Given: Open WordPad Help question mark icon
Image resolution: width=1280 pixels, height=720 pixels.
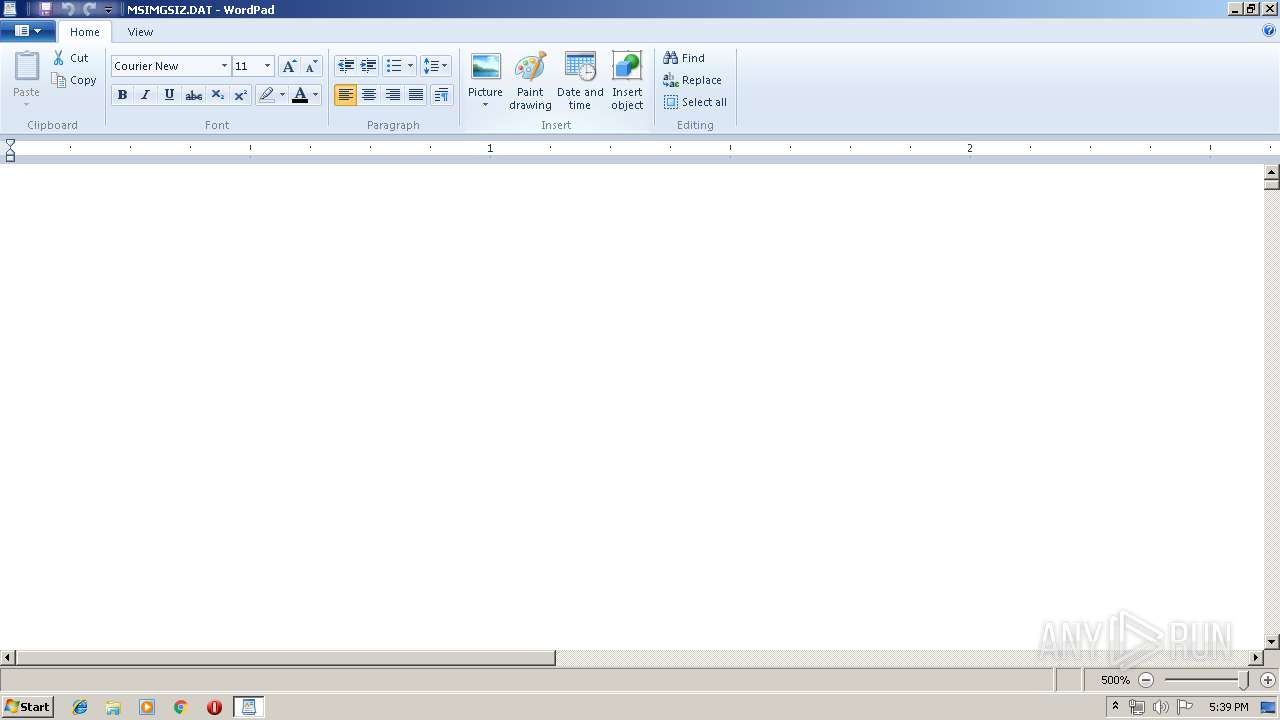Looking at the screenshot, I should pyautogui.click(x=1269, y=31).
